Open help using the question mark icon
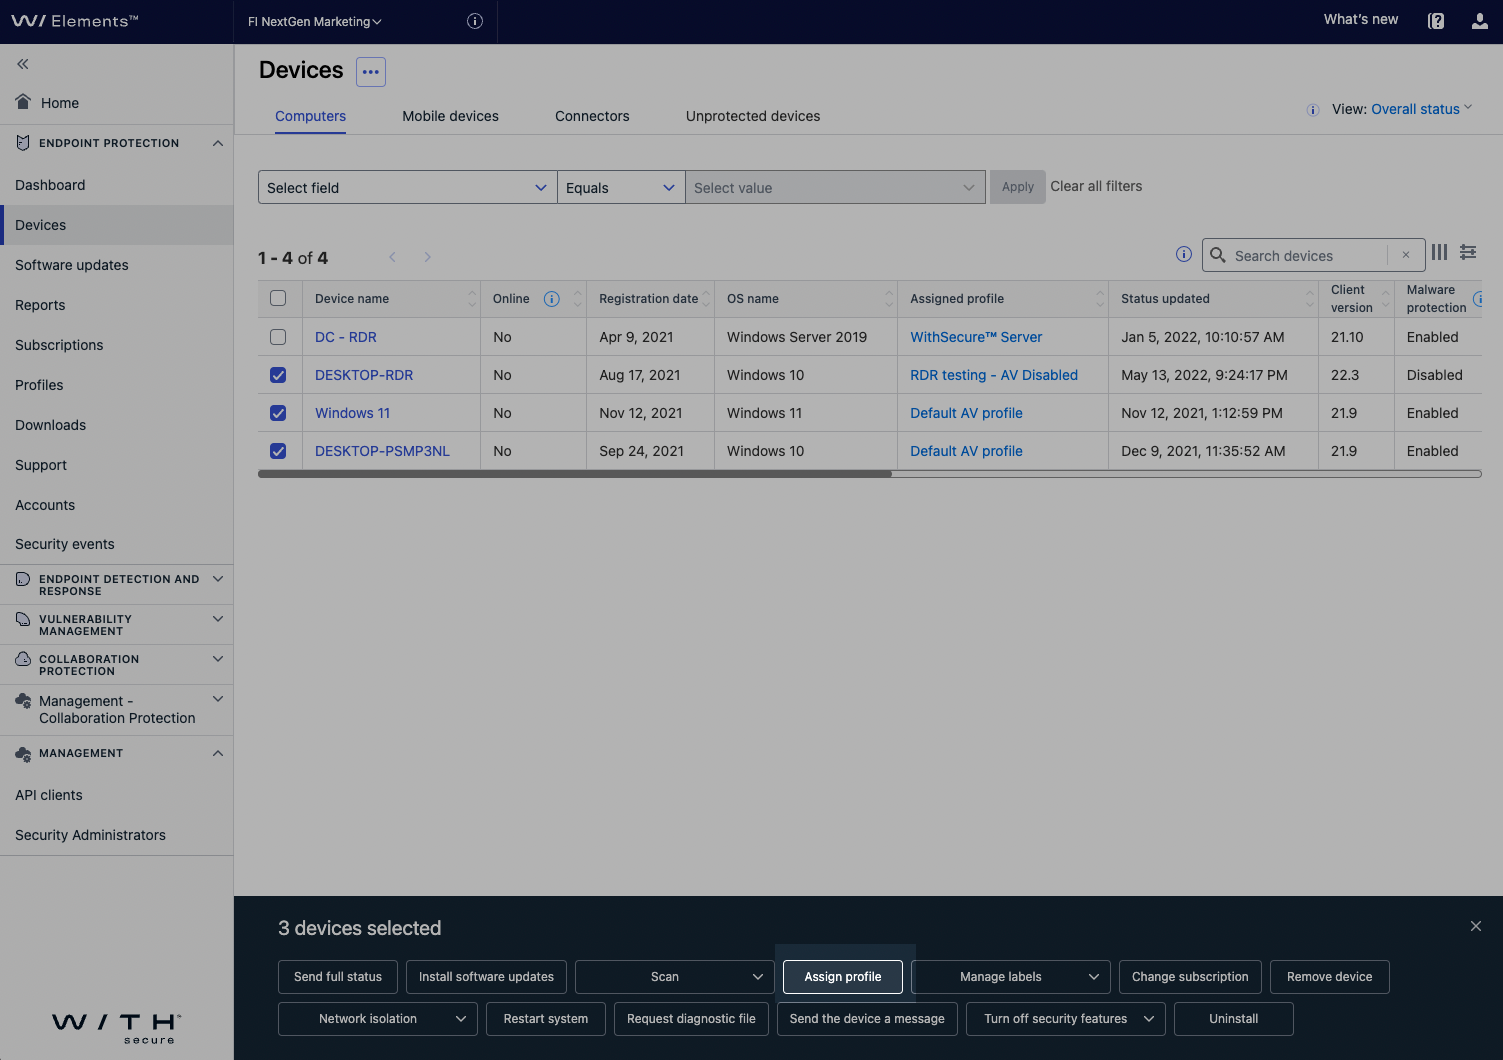 tap(1436, 20)
